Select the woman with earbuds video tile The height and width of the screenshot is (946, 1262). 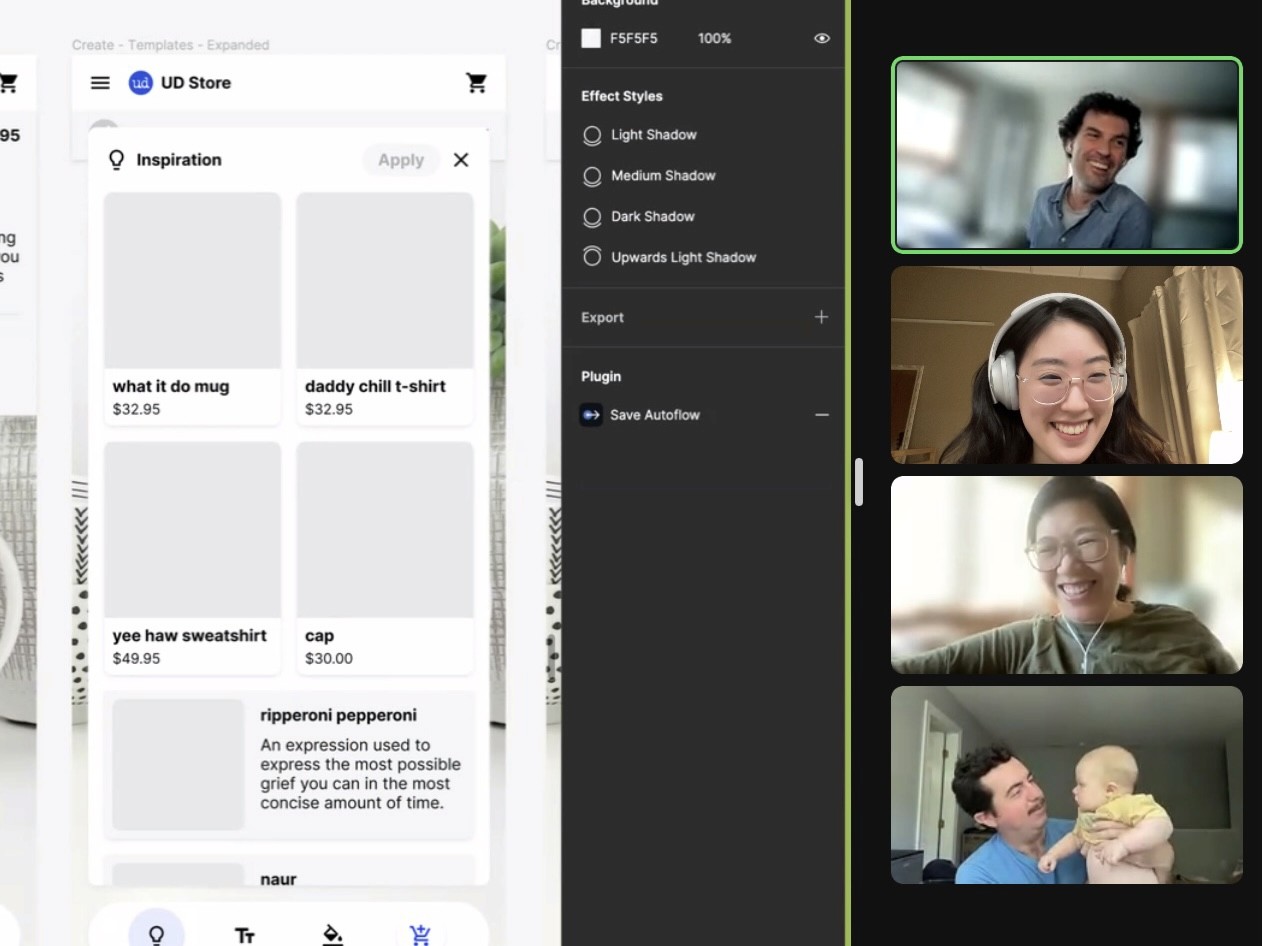[1067, 575]
